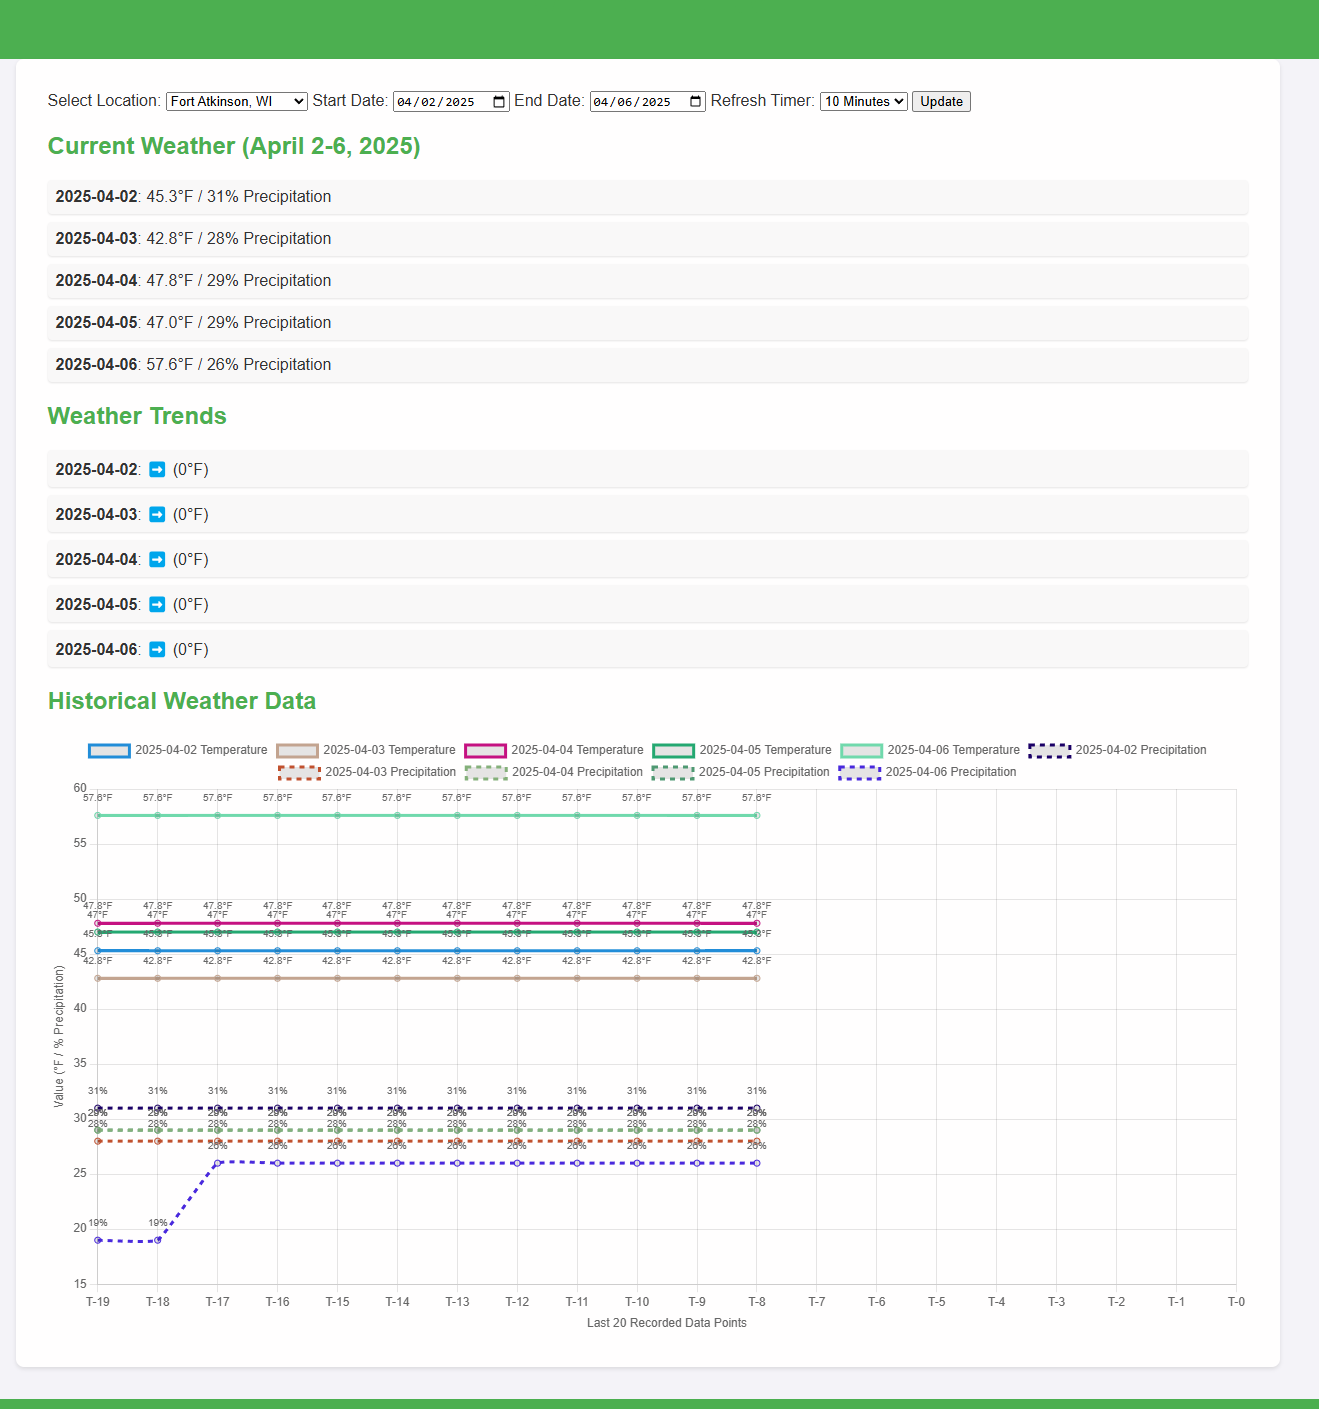Click the 2025-04-04 Temperature color swatch
Viewport: 1319px width, 1409px height.
pos(485,751)
